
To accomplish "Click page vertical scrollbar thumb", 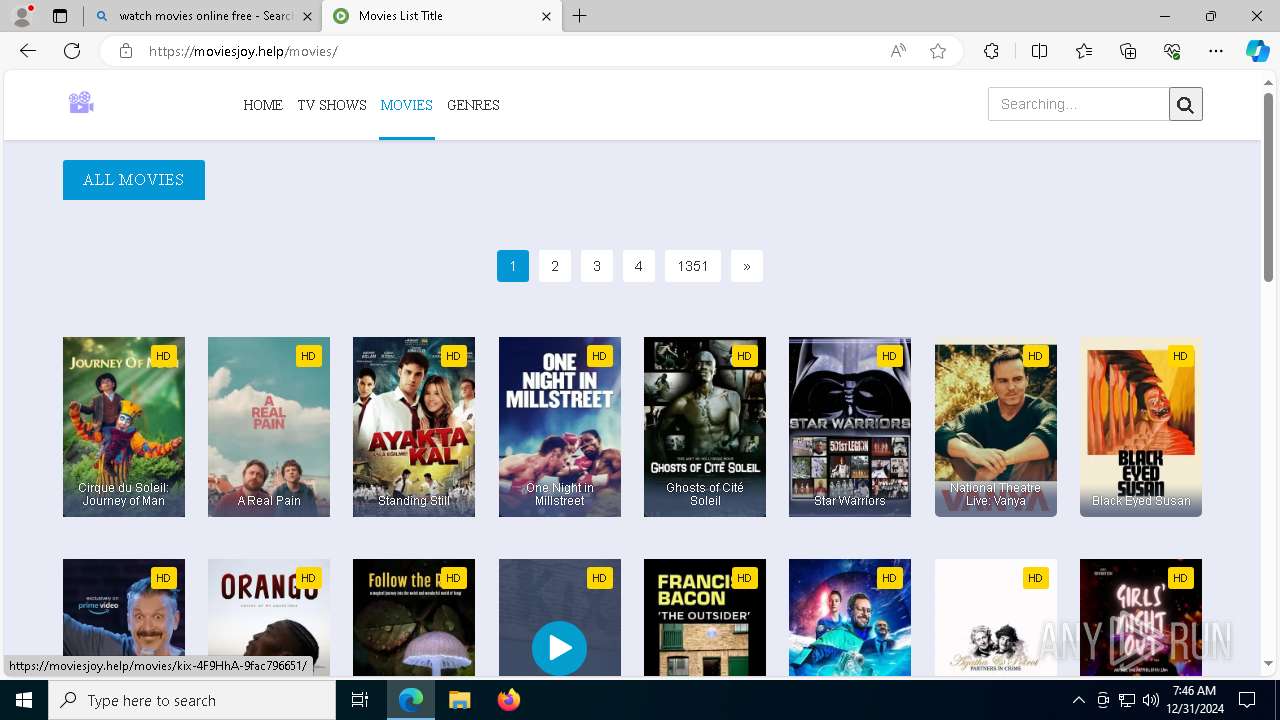I will tap(1269, 186).
